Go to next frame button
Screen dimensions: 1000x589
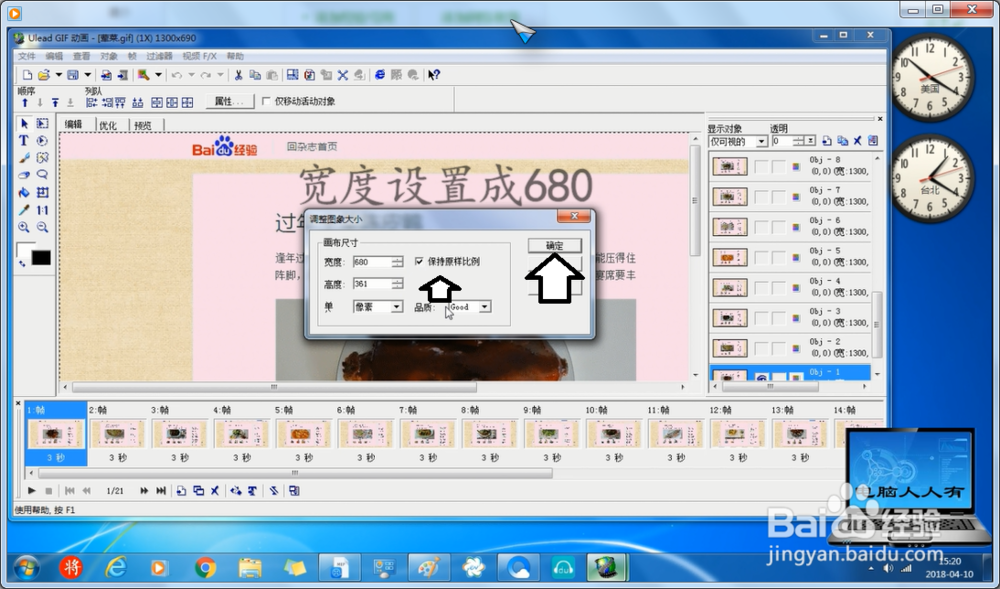(x=144, y=491)
